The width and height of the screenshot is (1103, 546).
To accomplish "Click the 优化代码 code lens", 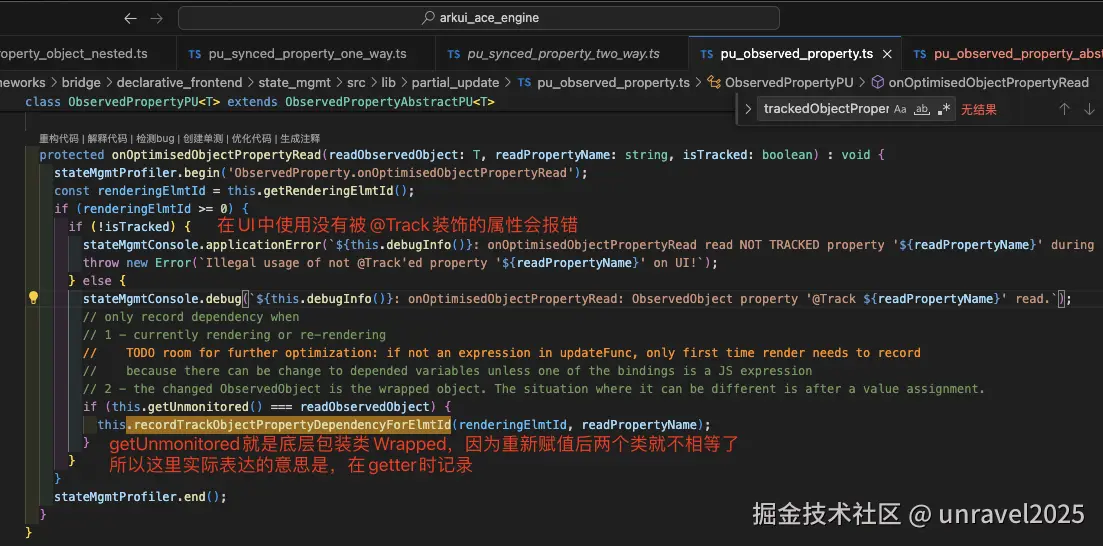I will pos(250,139).
